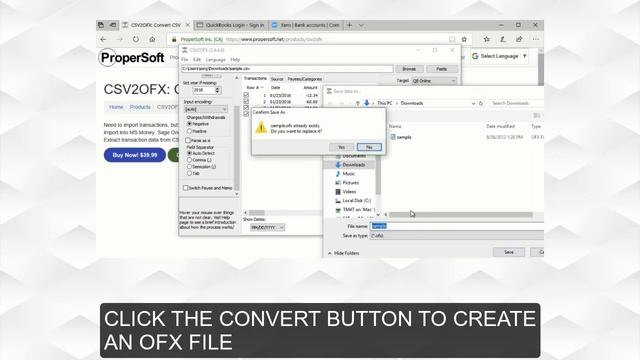Open the Target dropdown
This screenshot has height=360, width=640.
(x=434, y=81)
